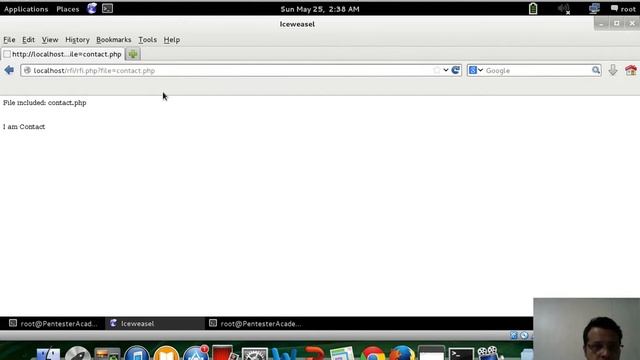
Task: Open the Tools menu
Action: [147, 40]
